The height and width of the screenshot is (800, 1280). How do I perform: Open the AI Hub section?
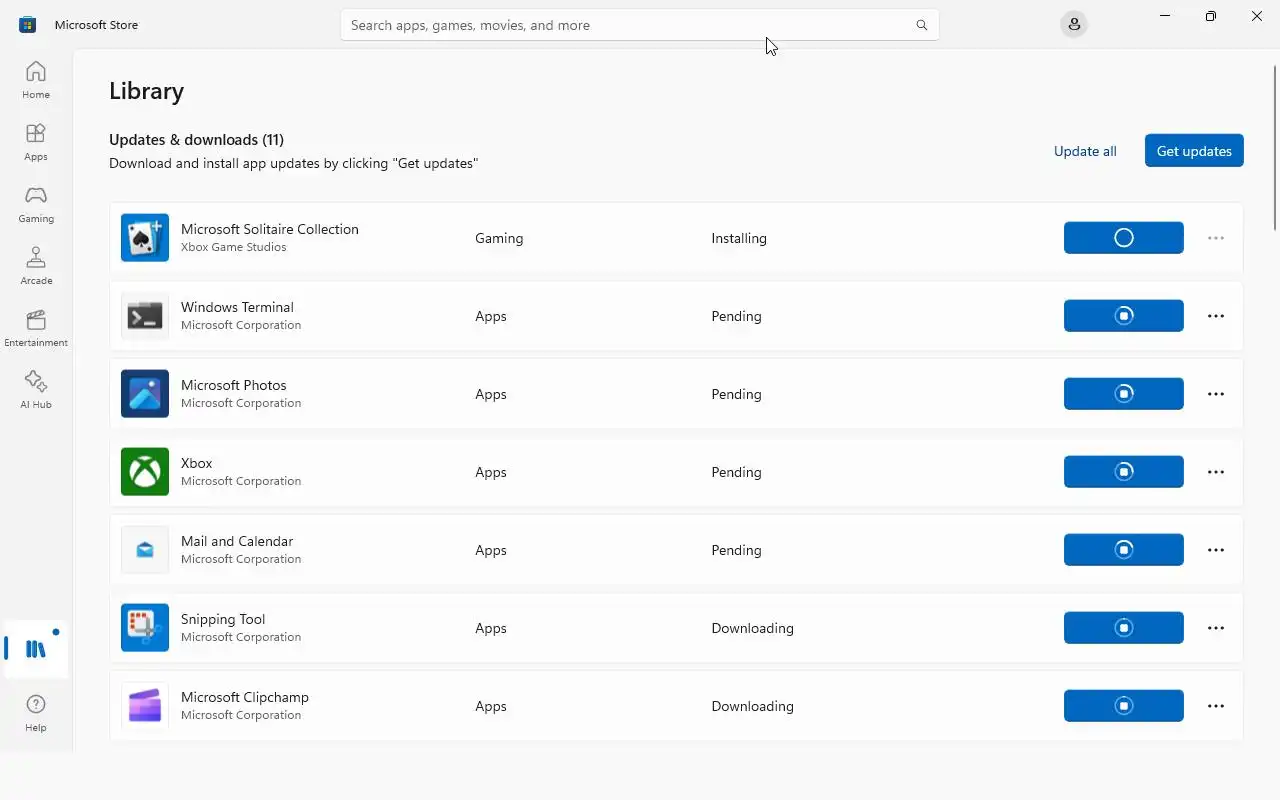[36, 390]
